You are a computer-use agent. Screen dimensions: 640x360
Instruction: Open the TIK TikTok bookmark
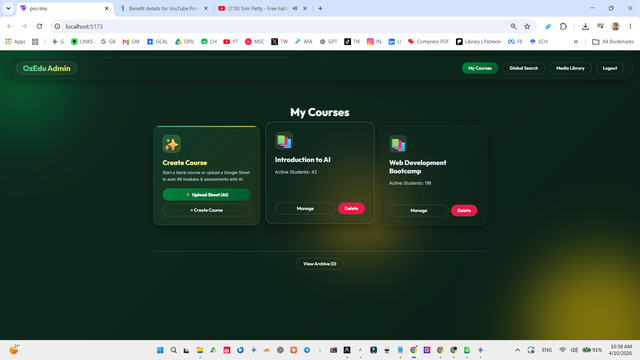click(352, 42)
